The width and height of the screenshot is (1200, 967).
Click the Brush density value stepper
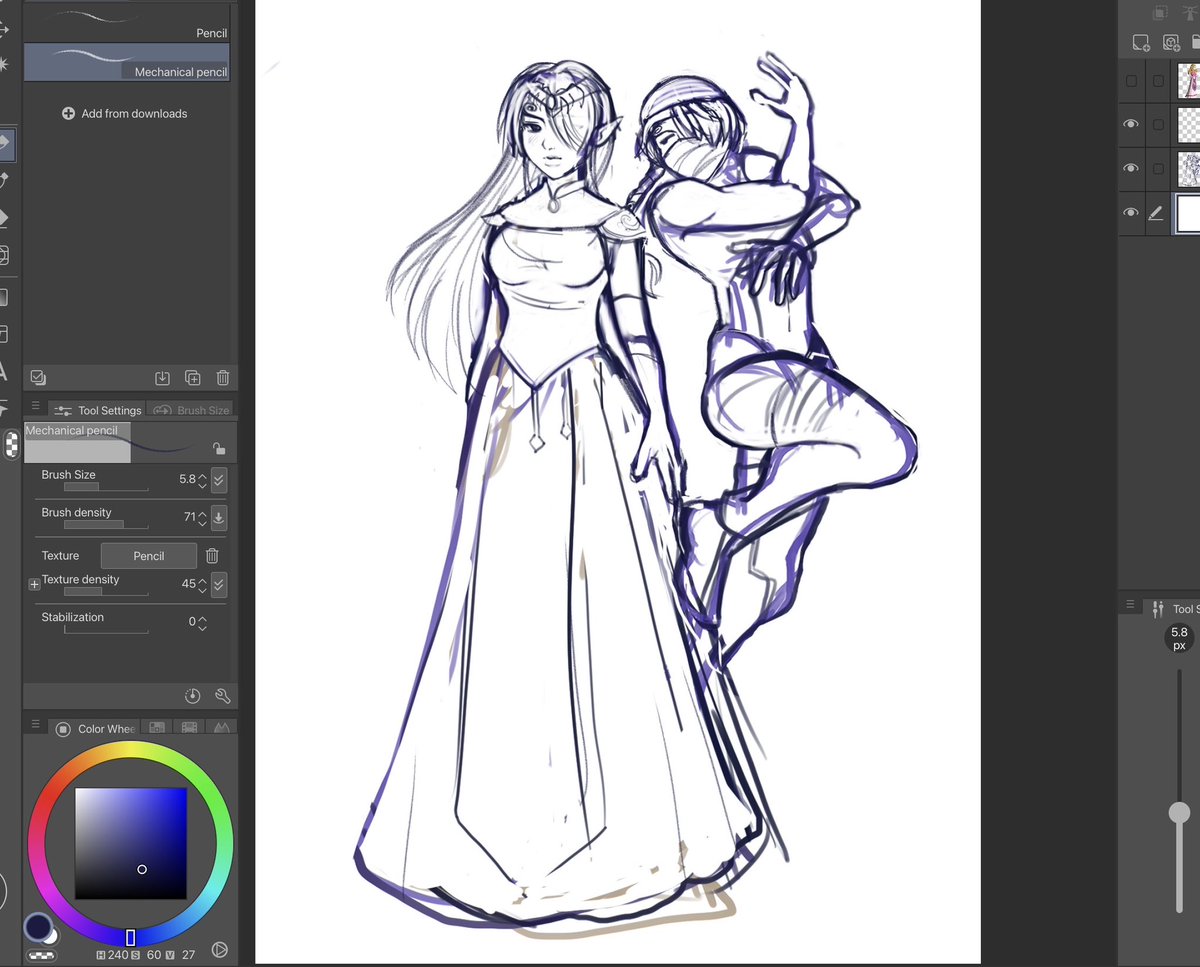pos(202,518)
